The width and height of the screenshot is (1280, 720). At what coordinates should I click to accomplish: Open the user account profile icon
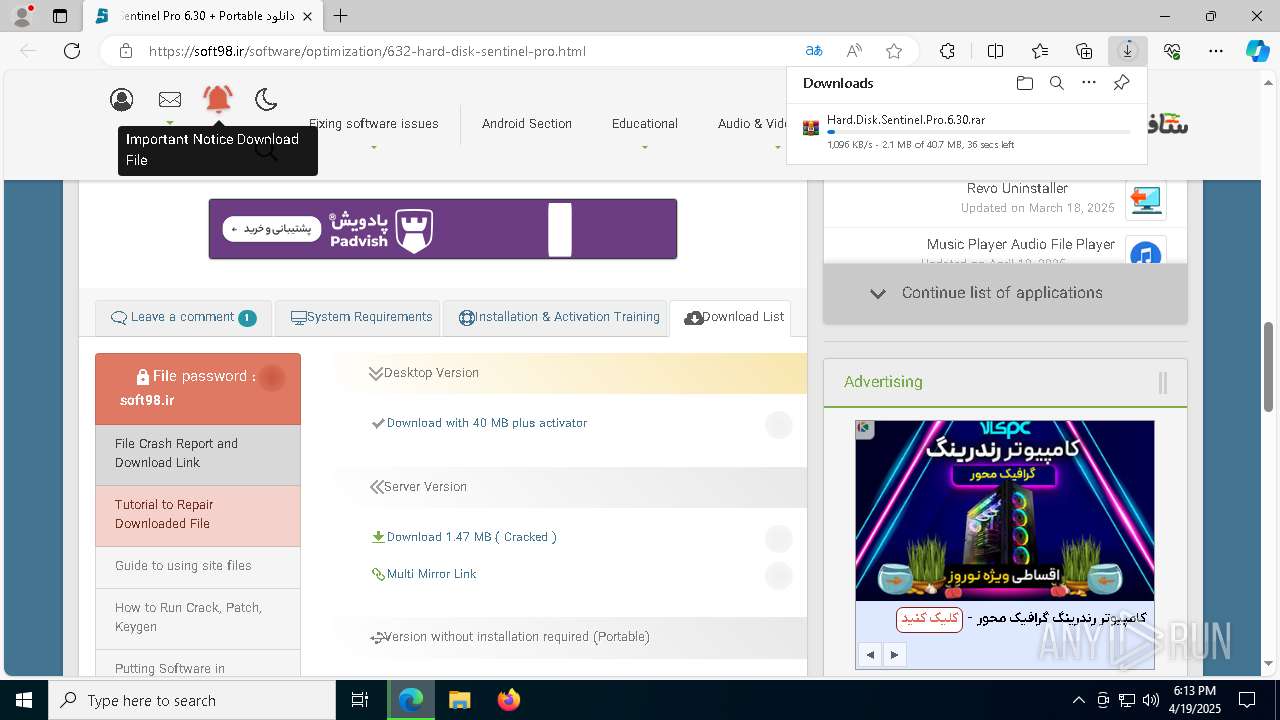[x=122, y=99]
